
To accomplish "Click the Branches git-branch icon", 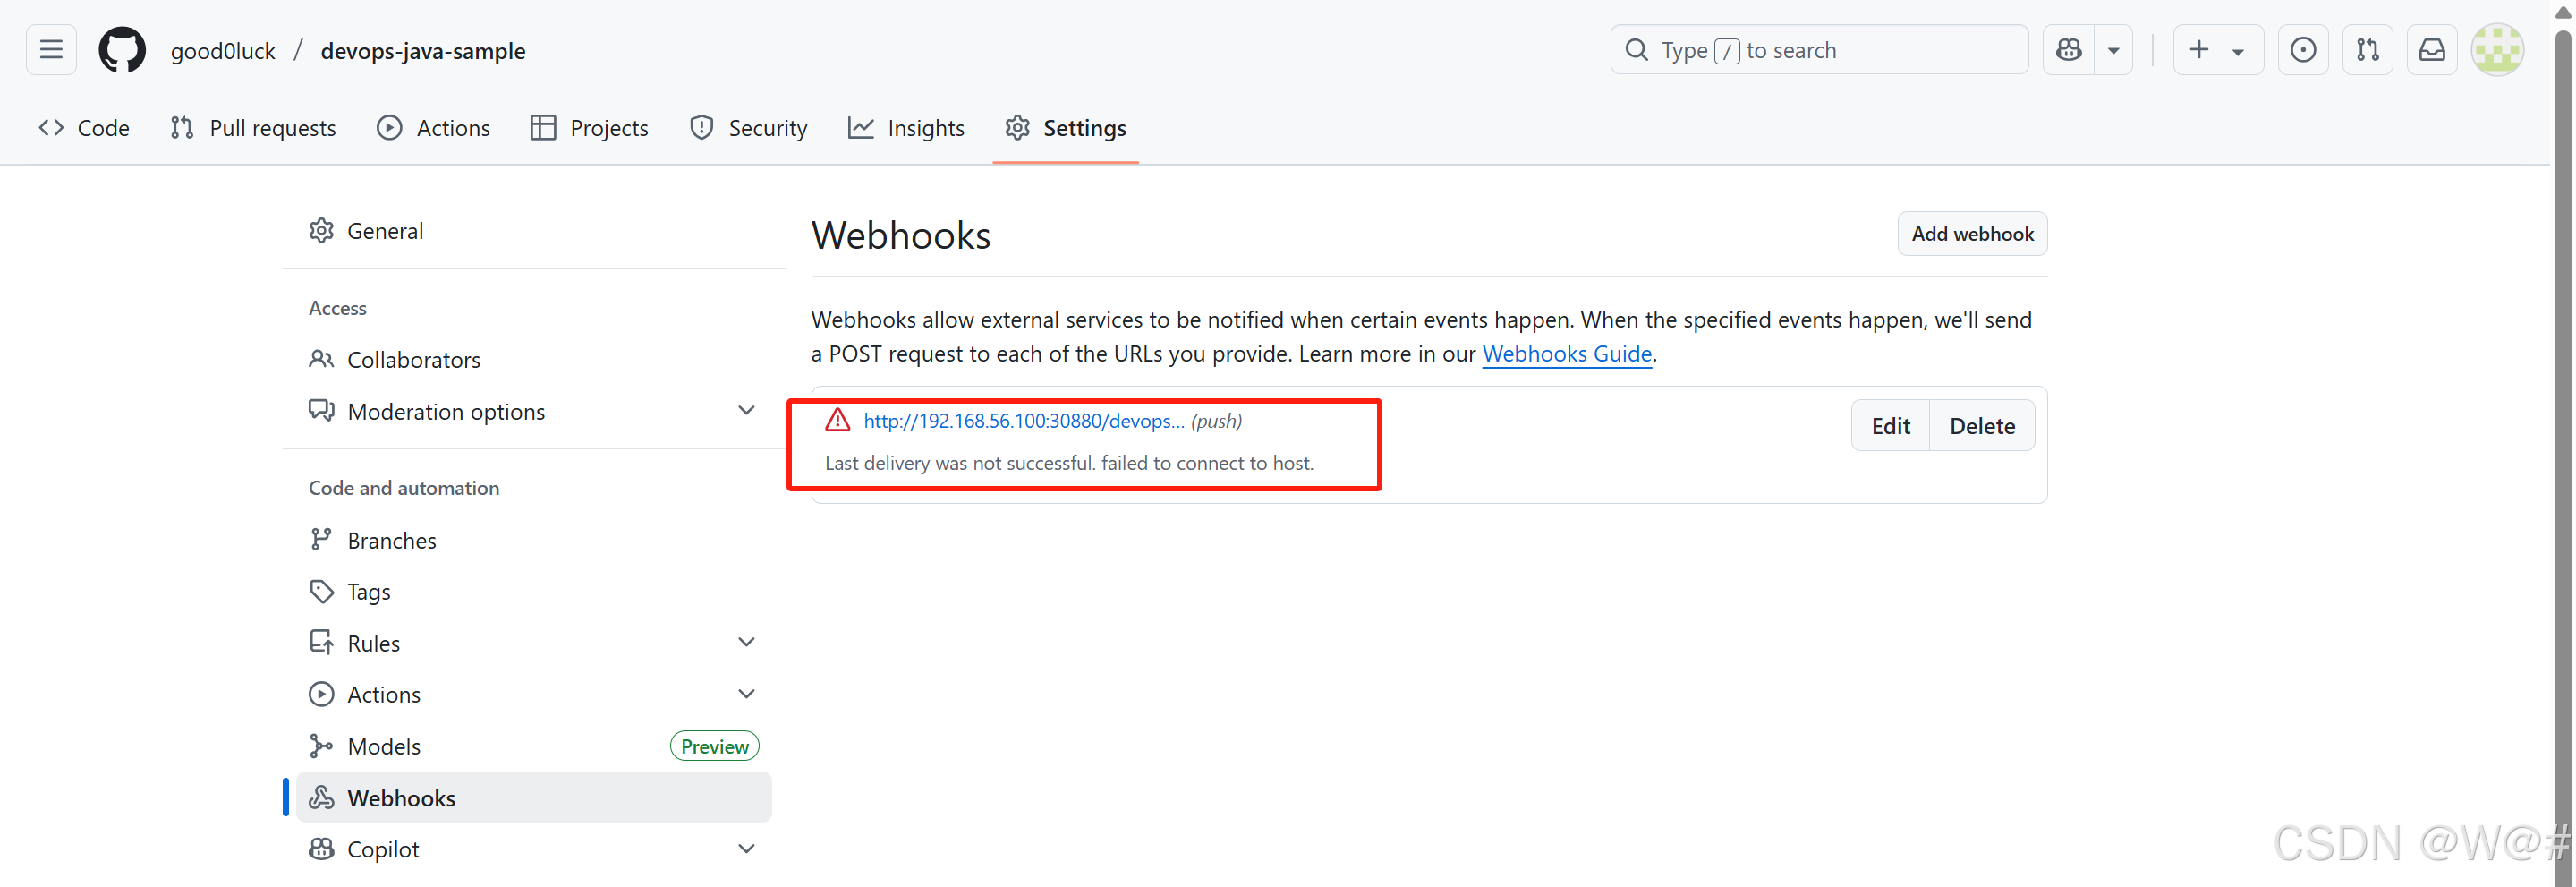I will coord(320,540).
